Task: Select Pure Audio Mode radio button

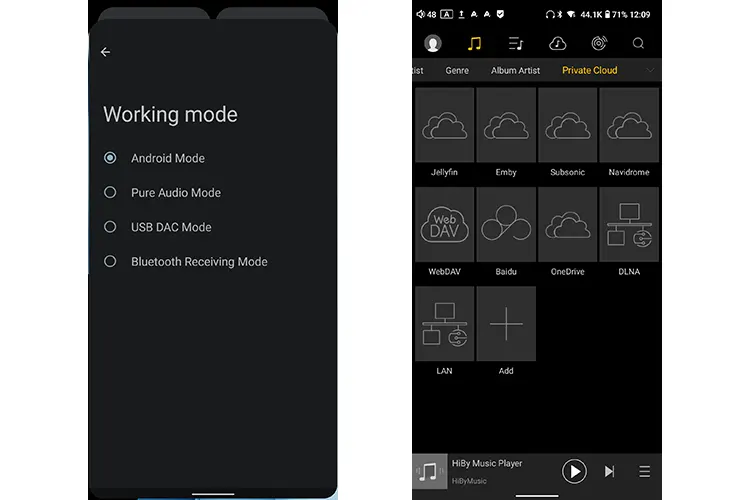Action: pyautogui.click(x=110, y=192)
